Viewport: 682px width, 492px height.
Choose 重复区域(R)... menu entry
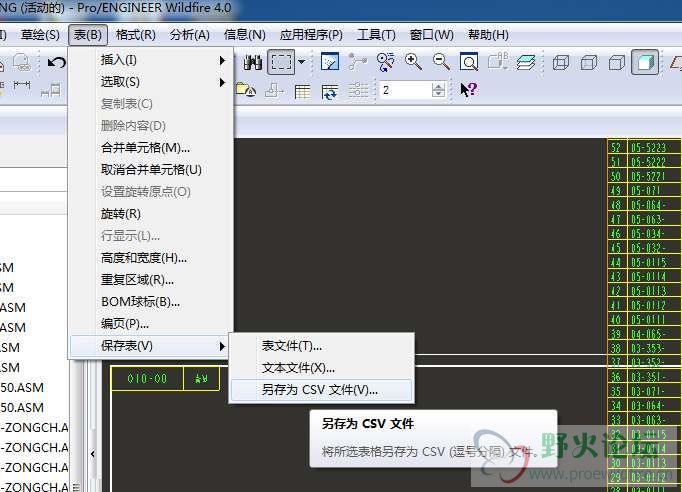click(150, 280)
